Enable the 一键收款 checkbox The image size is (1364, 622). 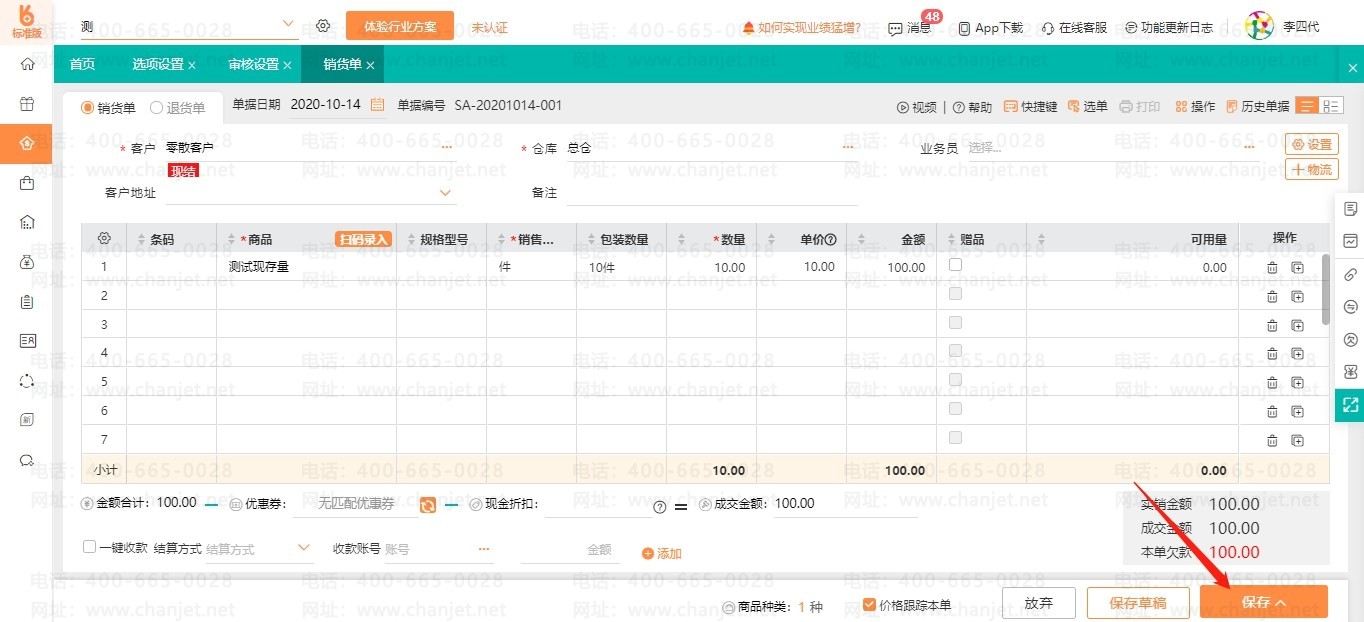(89, 547)
